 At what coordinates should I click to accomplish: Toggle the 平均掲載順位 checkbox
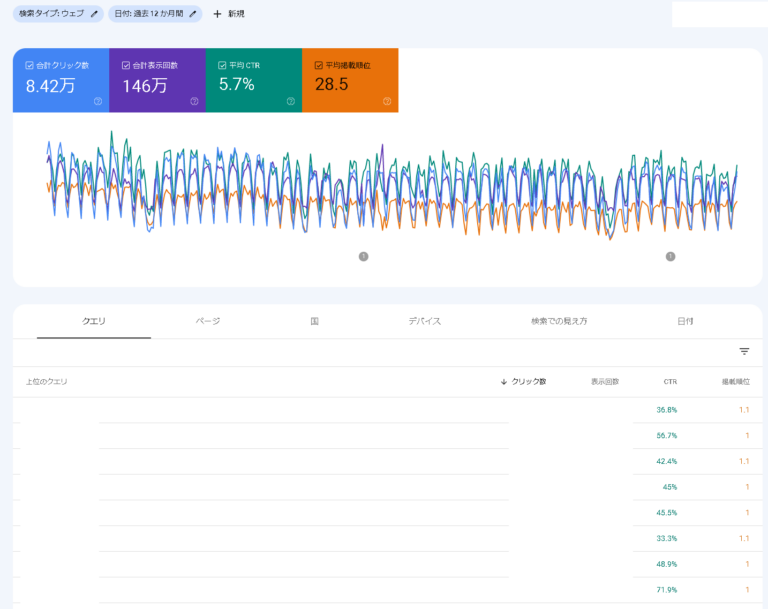pos(319,65)
